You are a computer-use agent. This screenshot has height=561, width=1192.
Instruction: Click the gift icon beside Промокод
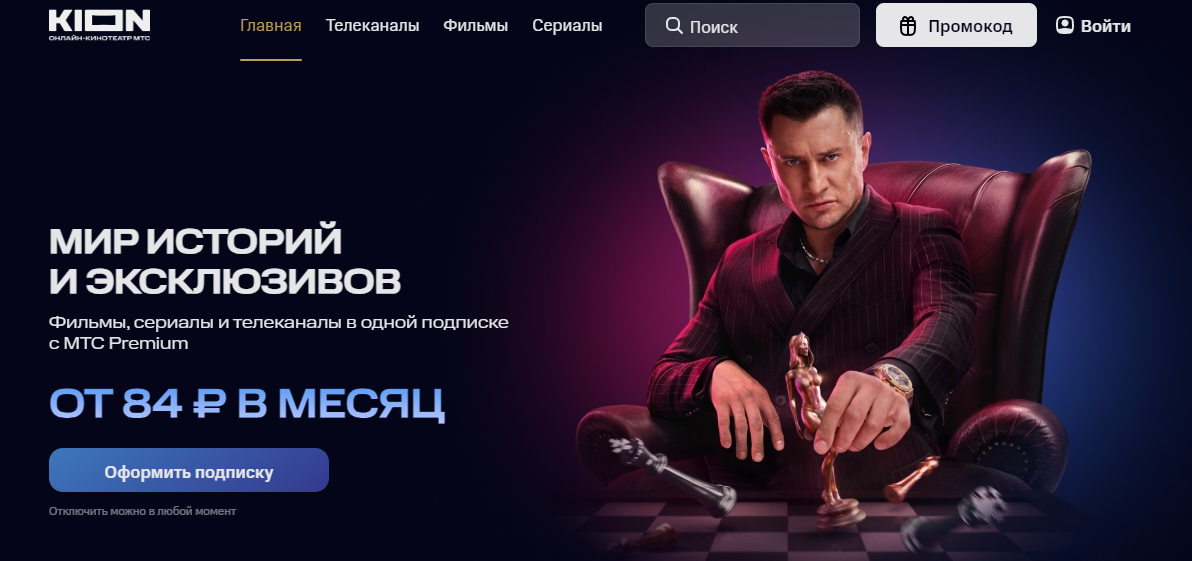coord(908,26)
